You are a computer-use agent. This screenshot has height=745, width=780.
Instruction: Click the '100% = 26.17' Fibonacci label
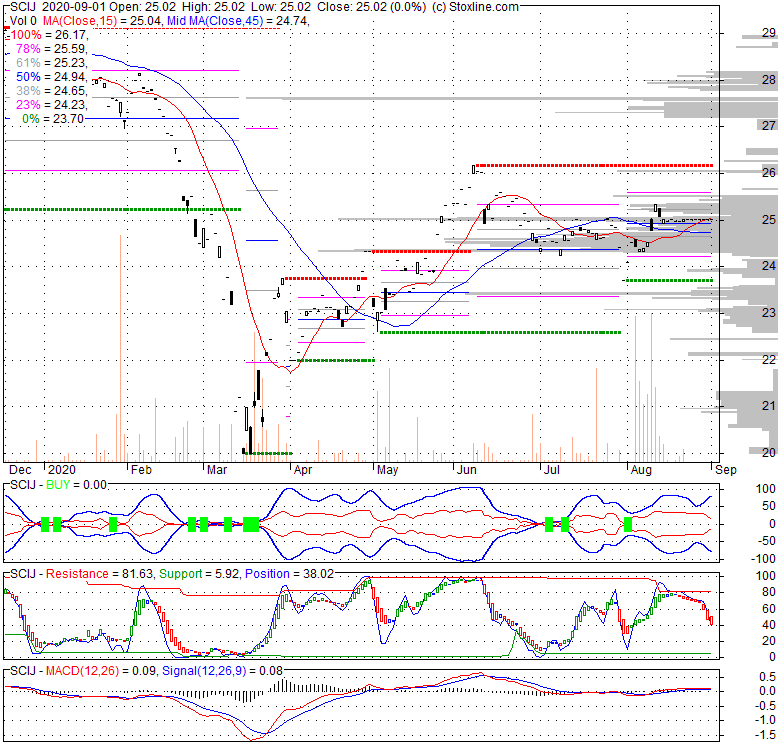pyautogui.click(x=49, y=35)
